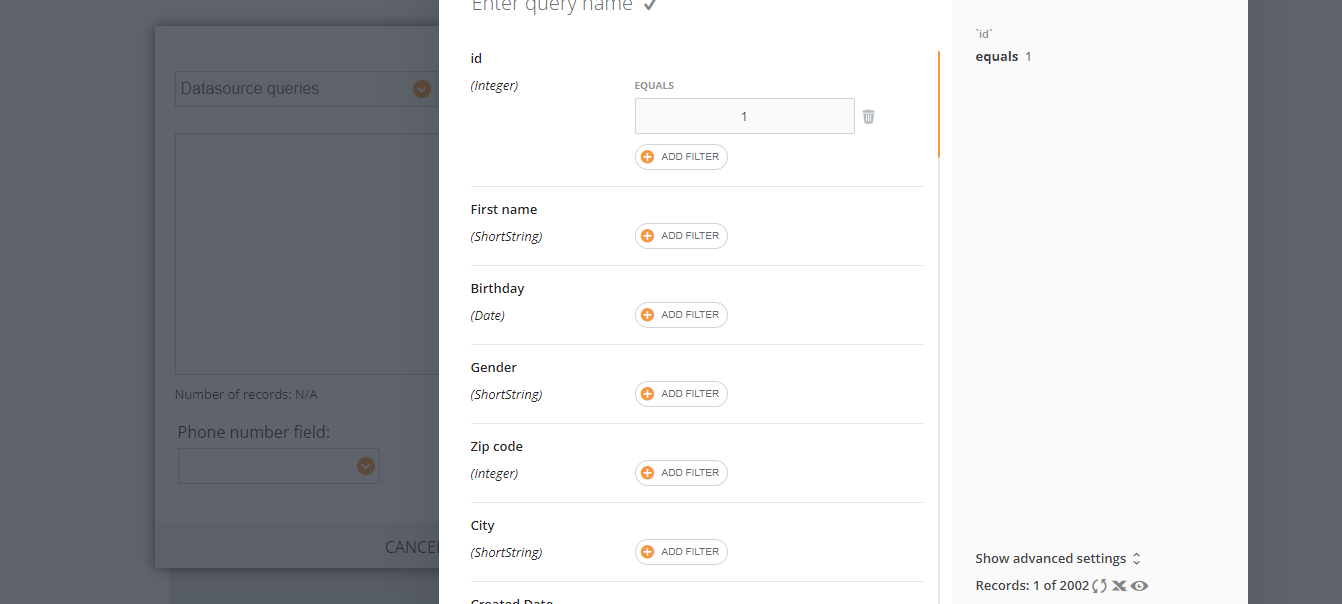Click the Cancel button
Screen dimensions: 1342x604
tap(412, 547)
